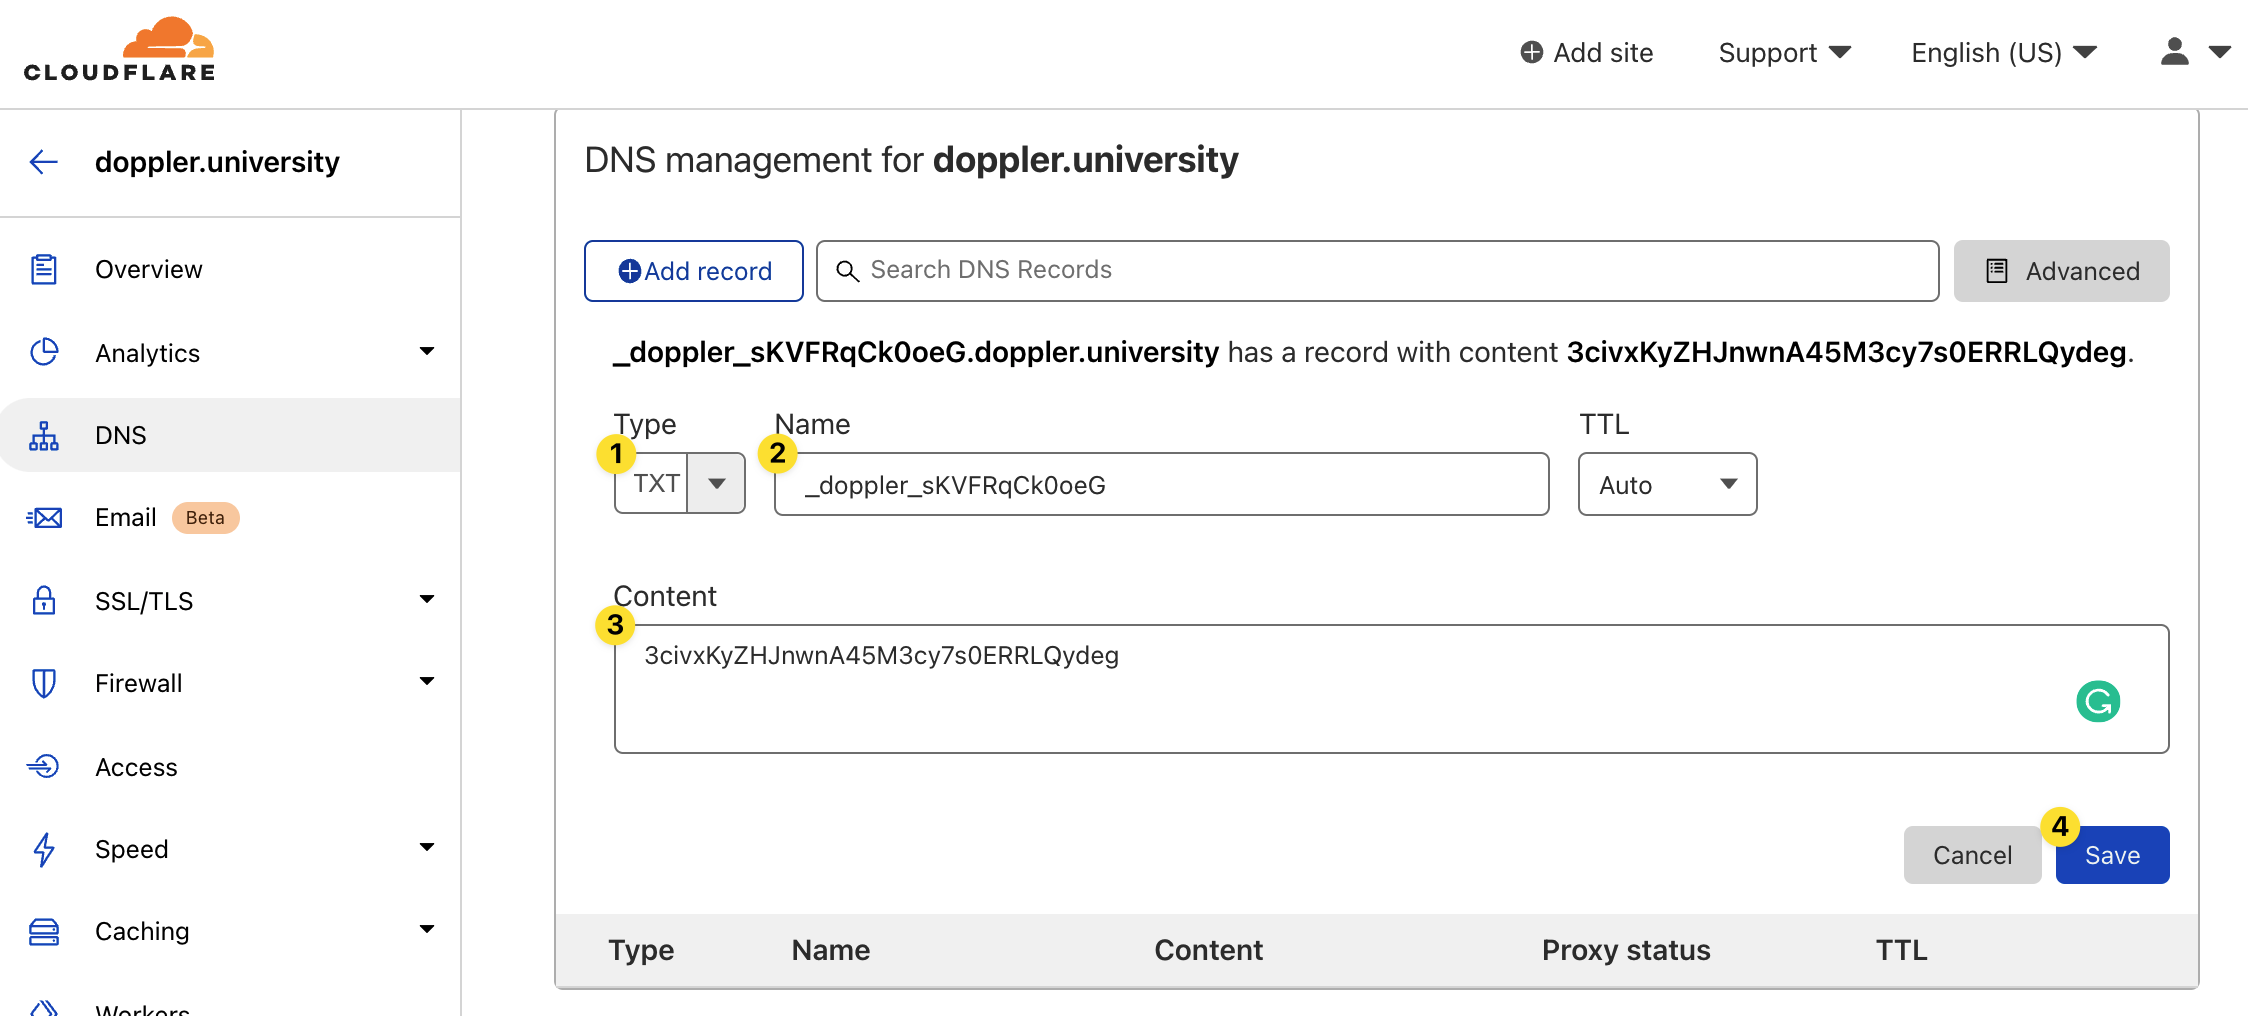
Task: Click the list icon on Advanced button
Action: click(x=1997, y=271)
